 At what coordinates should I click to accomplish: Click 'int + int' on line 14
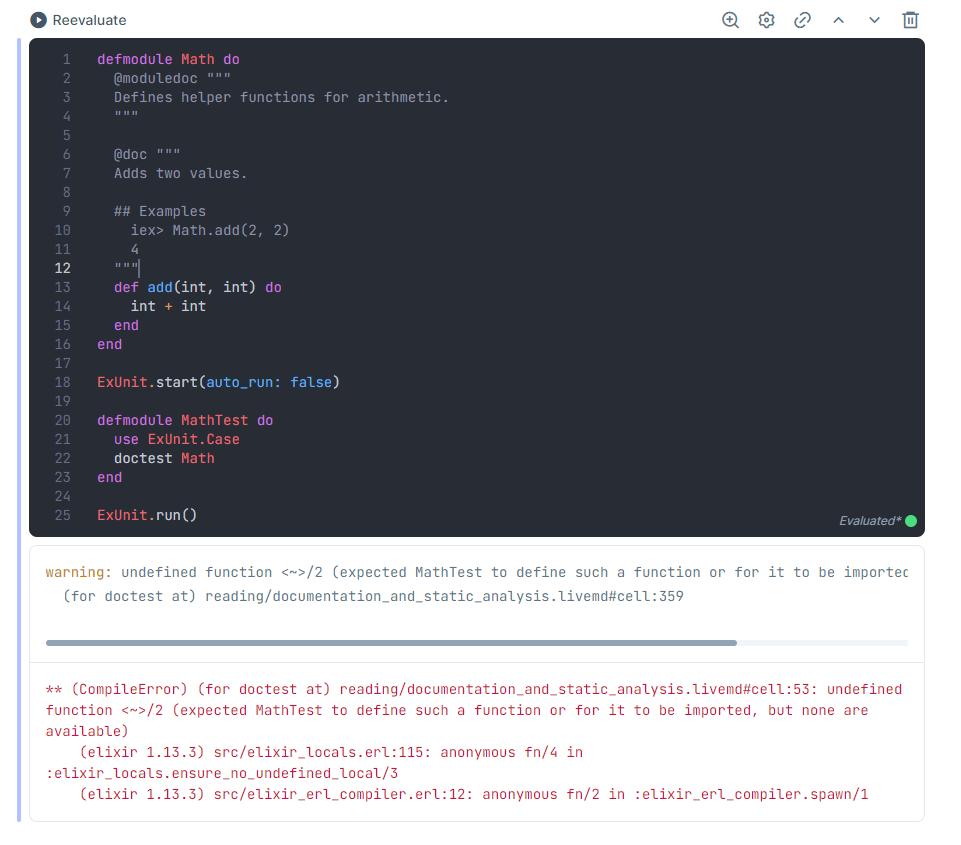[168, 306]
